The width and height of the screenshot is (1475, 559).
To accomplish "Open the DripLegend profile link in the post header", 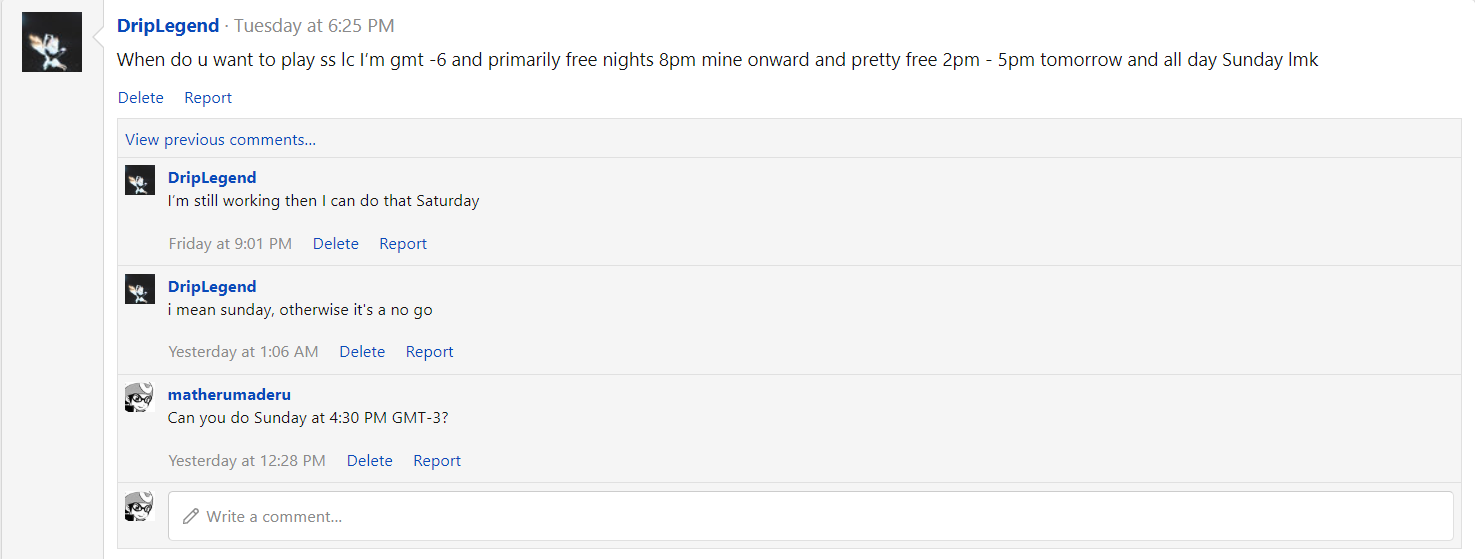I will 168,25.
